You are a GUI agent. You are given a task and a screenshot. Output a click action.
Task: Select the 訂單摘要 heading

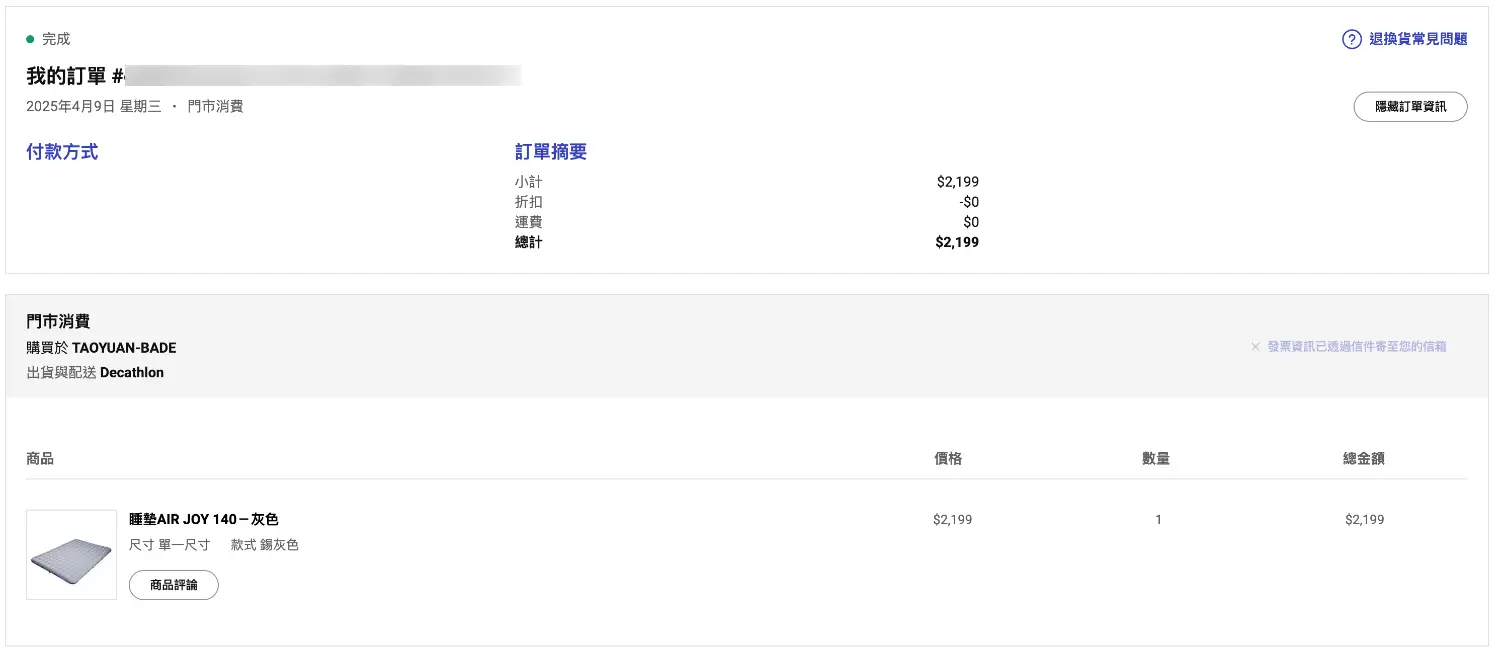(551, 152)
